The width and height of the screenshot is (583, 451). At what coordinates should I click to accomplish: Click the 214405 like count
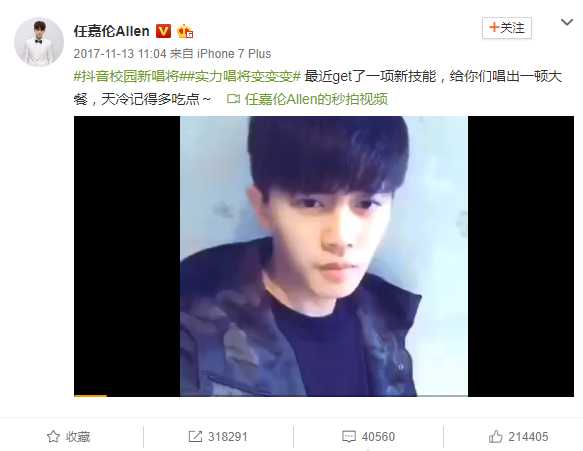528,436
